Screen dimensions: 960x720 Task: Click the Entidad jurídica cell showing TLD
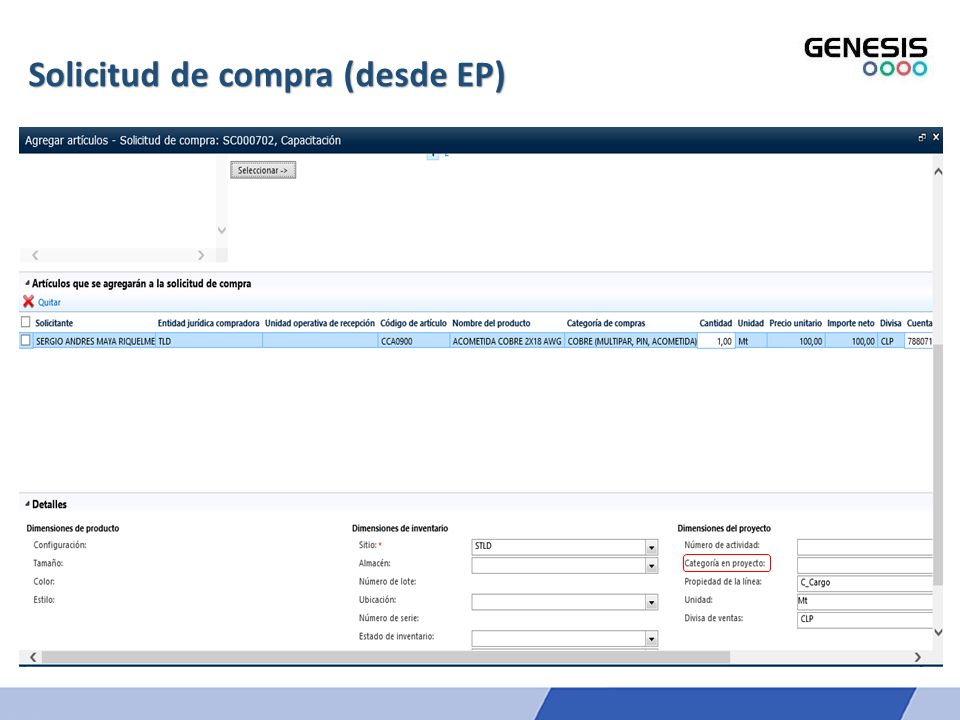209,341
